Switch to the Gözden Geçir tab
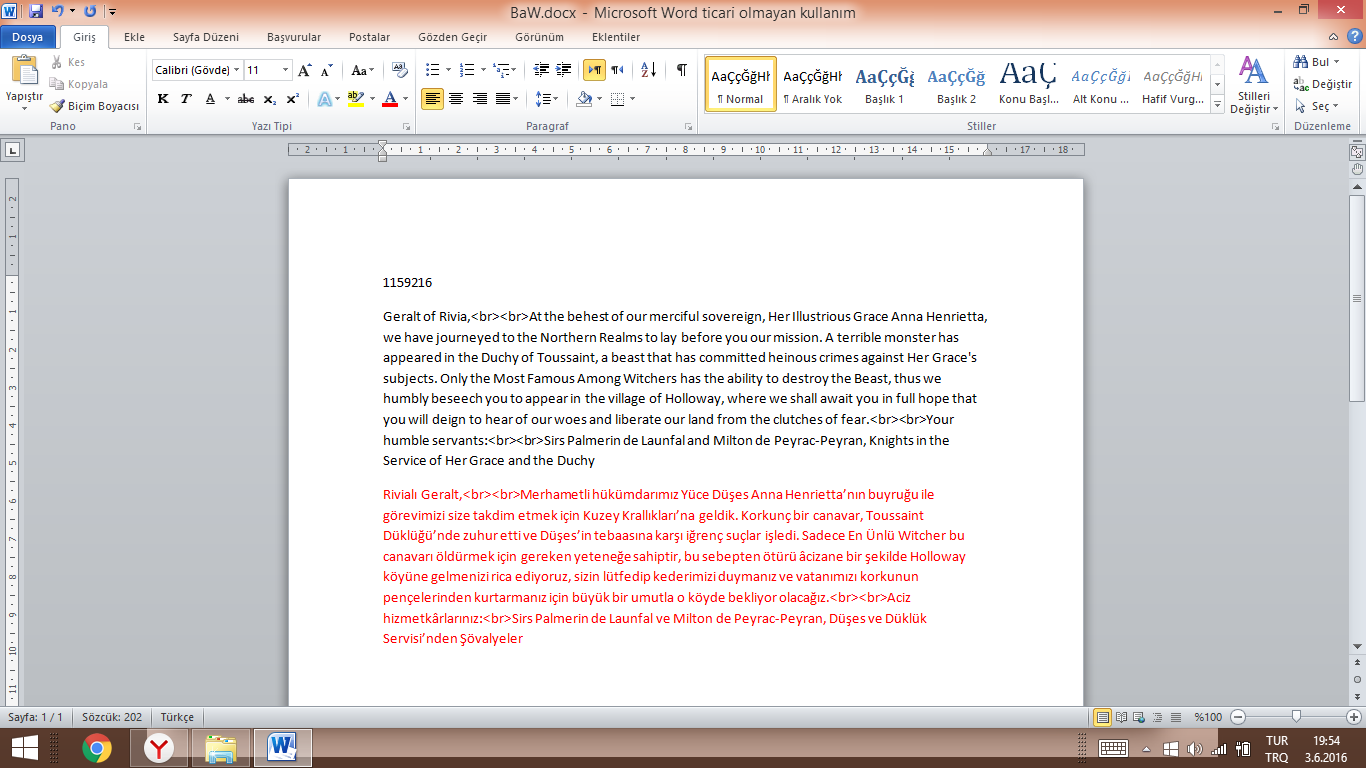The width and height of the screenshot is (1366, 768). (x=454, y=37)
